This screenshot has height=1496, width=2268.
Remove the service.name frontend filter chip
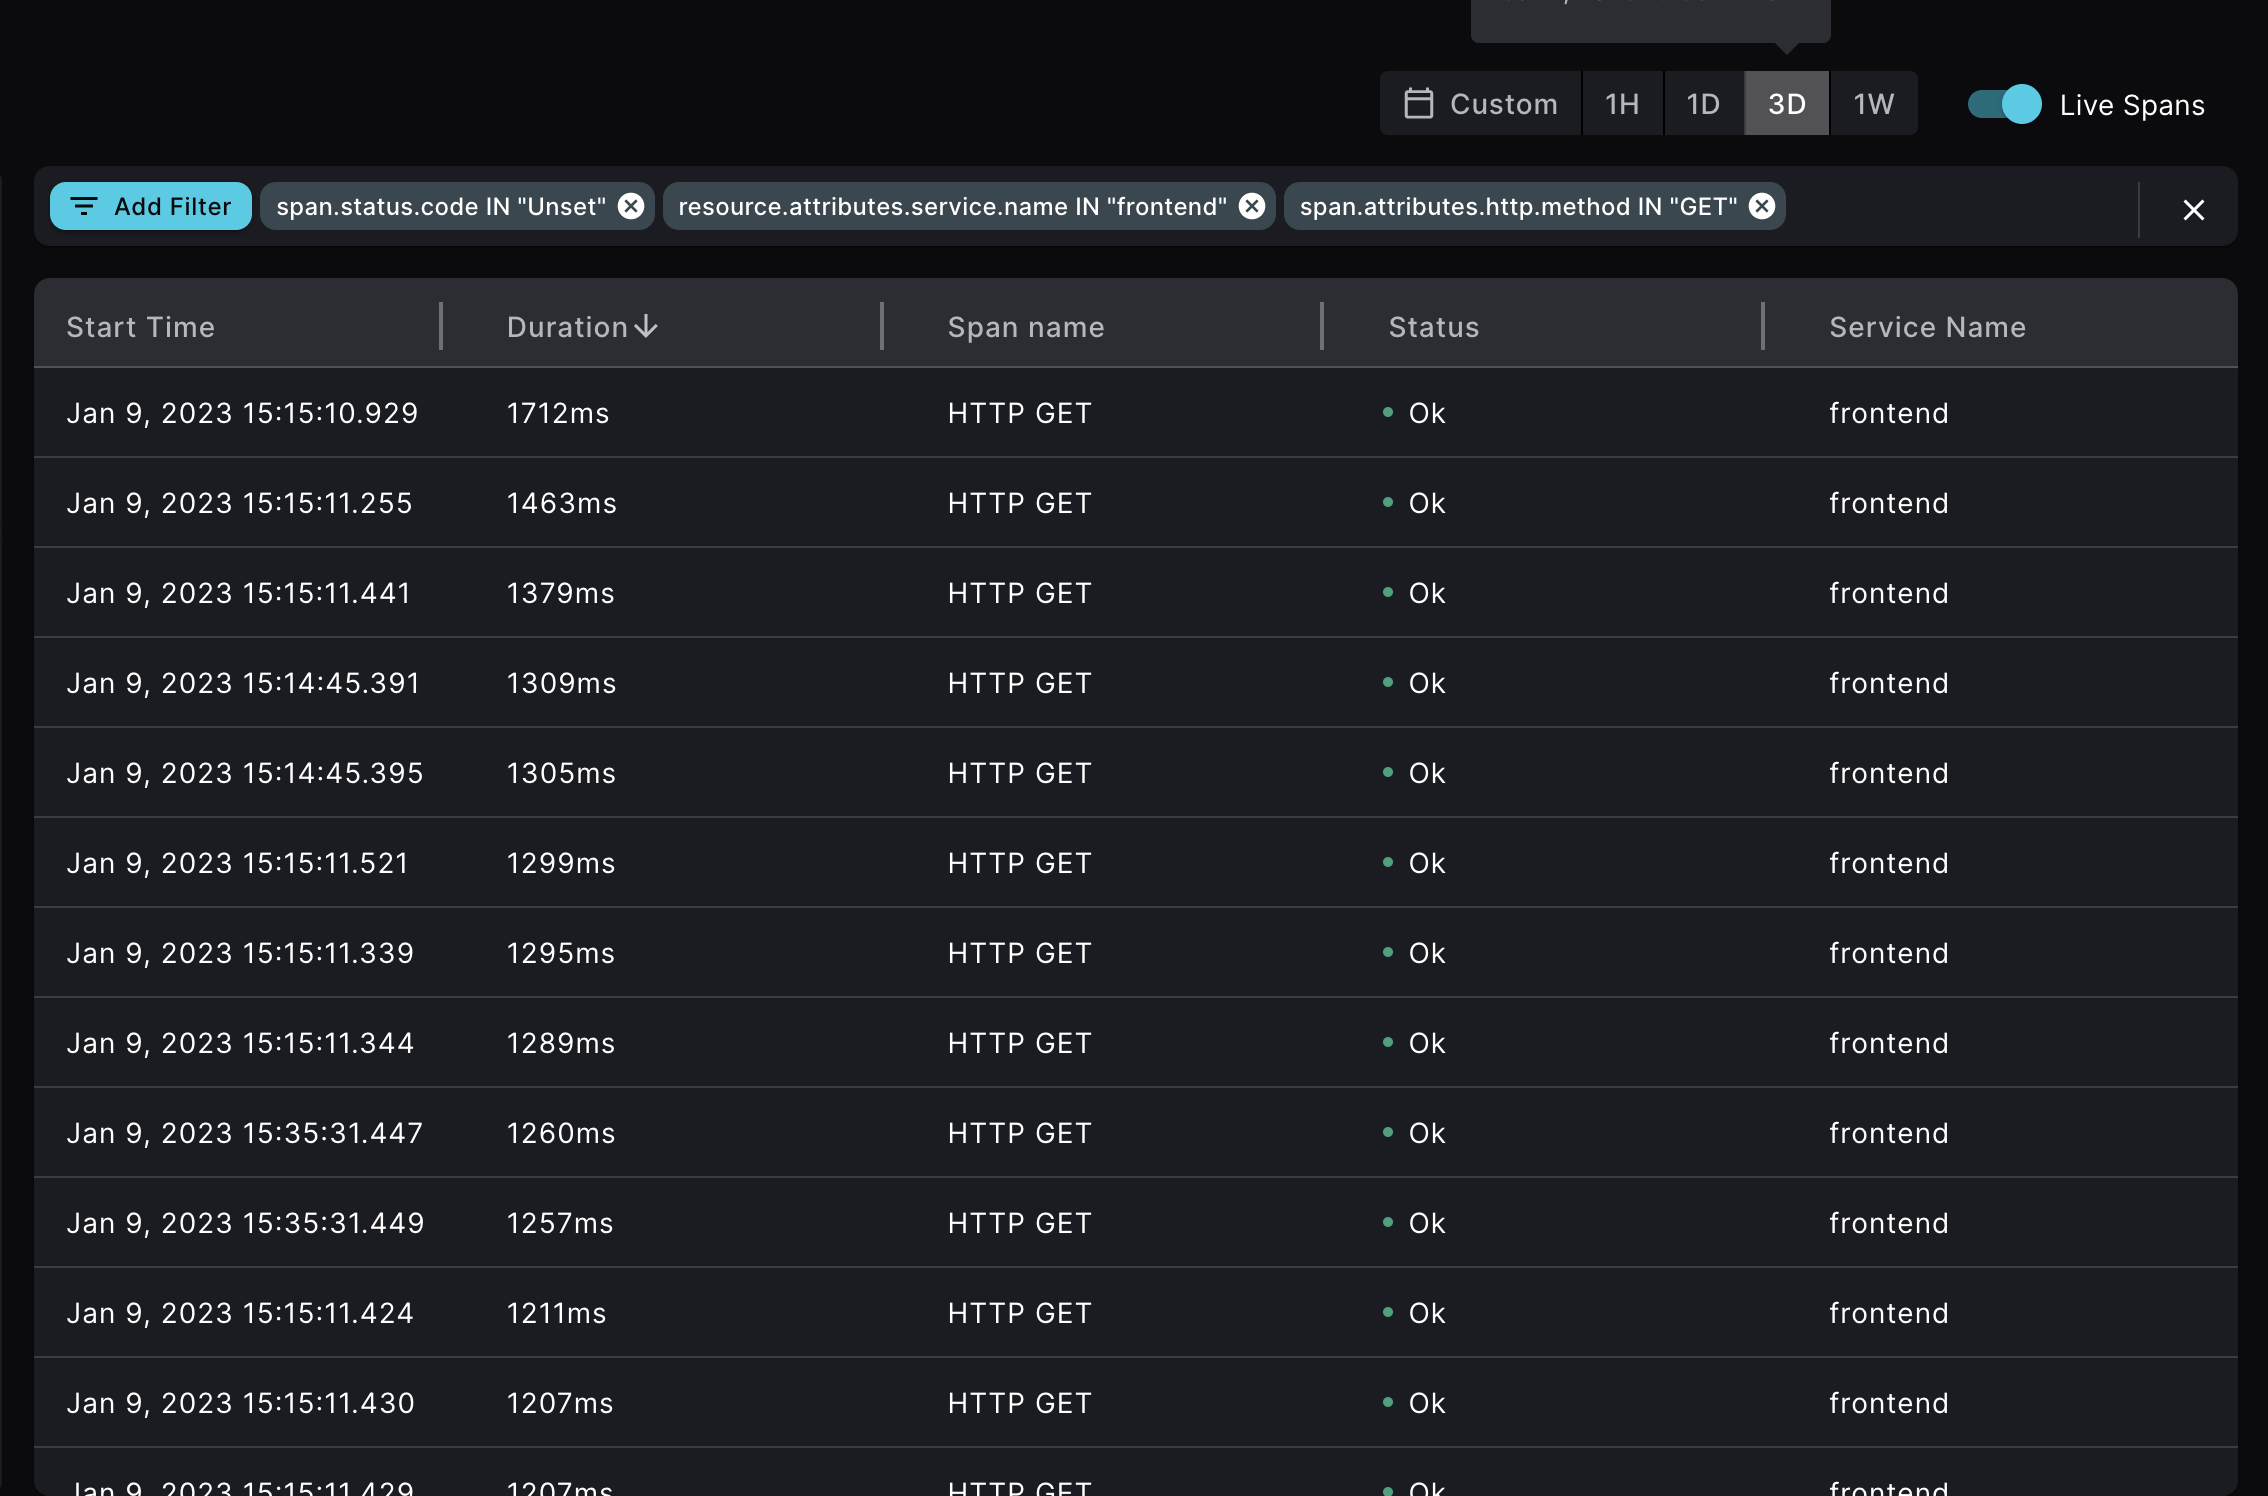click(x=1251, y=206)
